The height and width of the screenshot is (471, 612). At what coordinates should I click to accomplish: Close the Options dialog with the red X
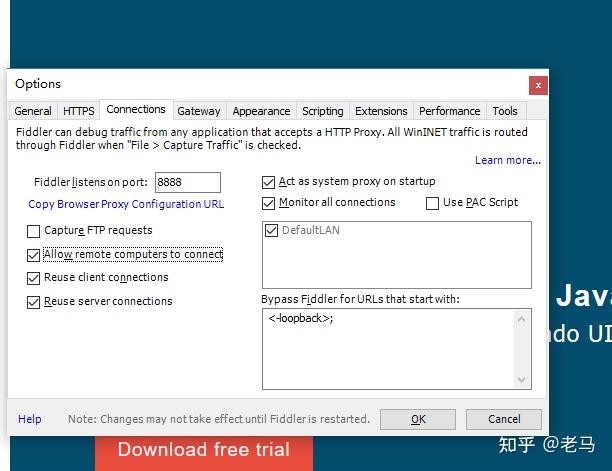pyautogui.click(x=538, y=85)
